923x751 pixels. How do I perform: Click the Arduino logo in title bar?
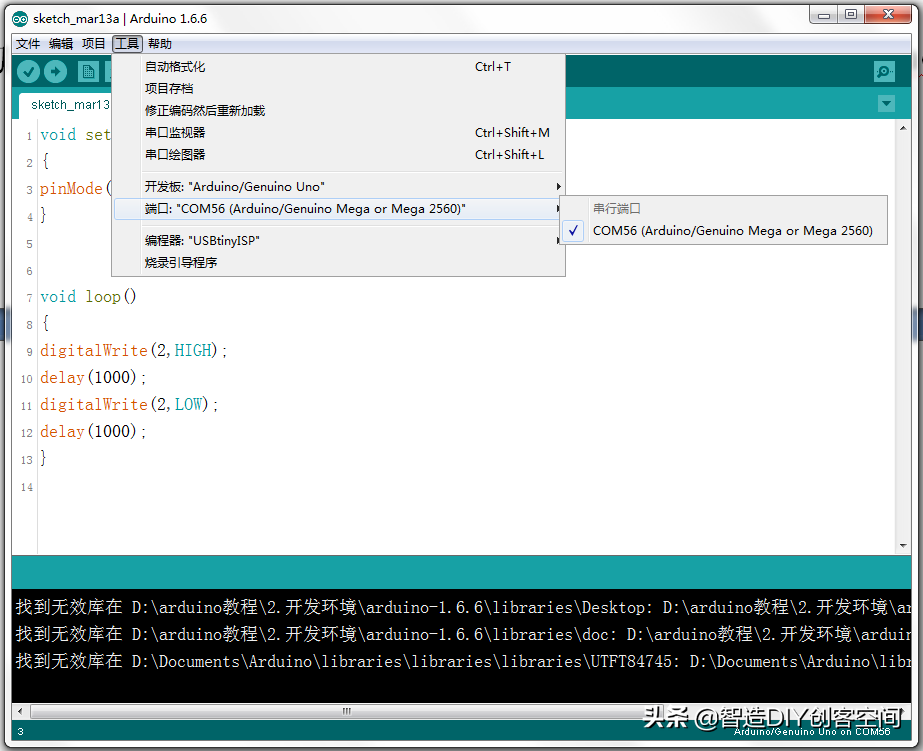(x=20, y=19)
